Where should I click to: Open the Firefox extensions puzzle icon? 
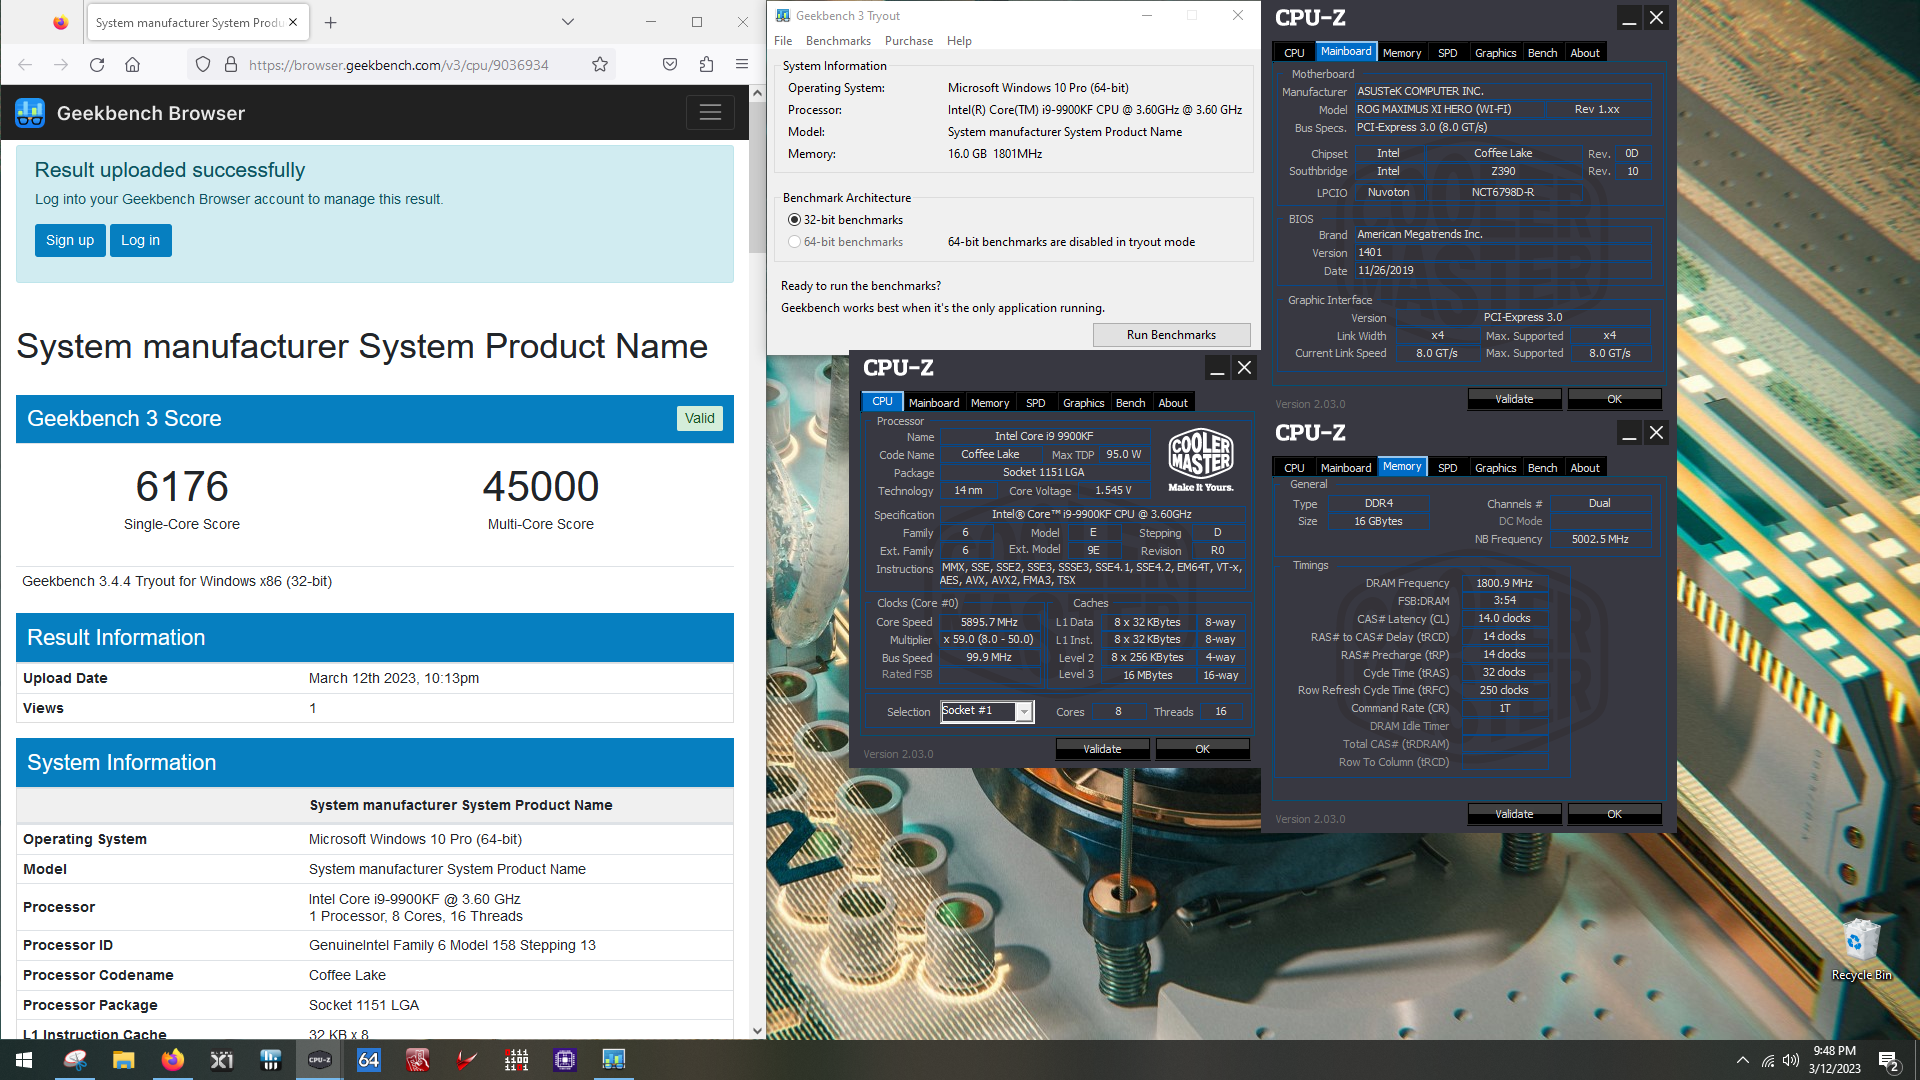pos(706,65)
